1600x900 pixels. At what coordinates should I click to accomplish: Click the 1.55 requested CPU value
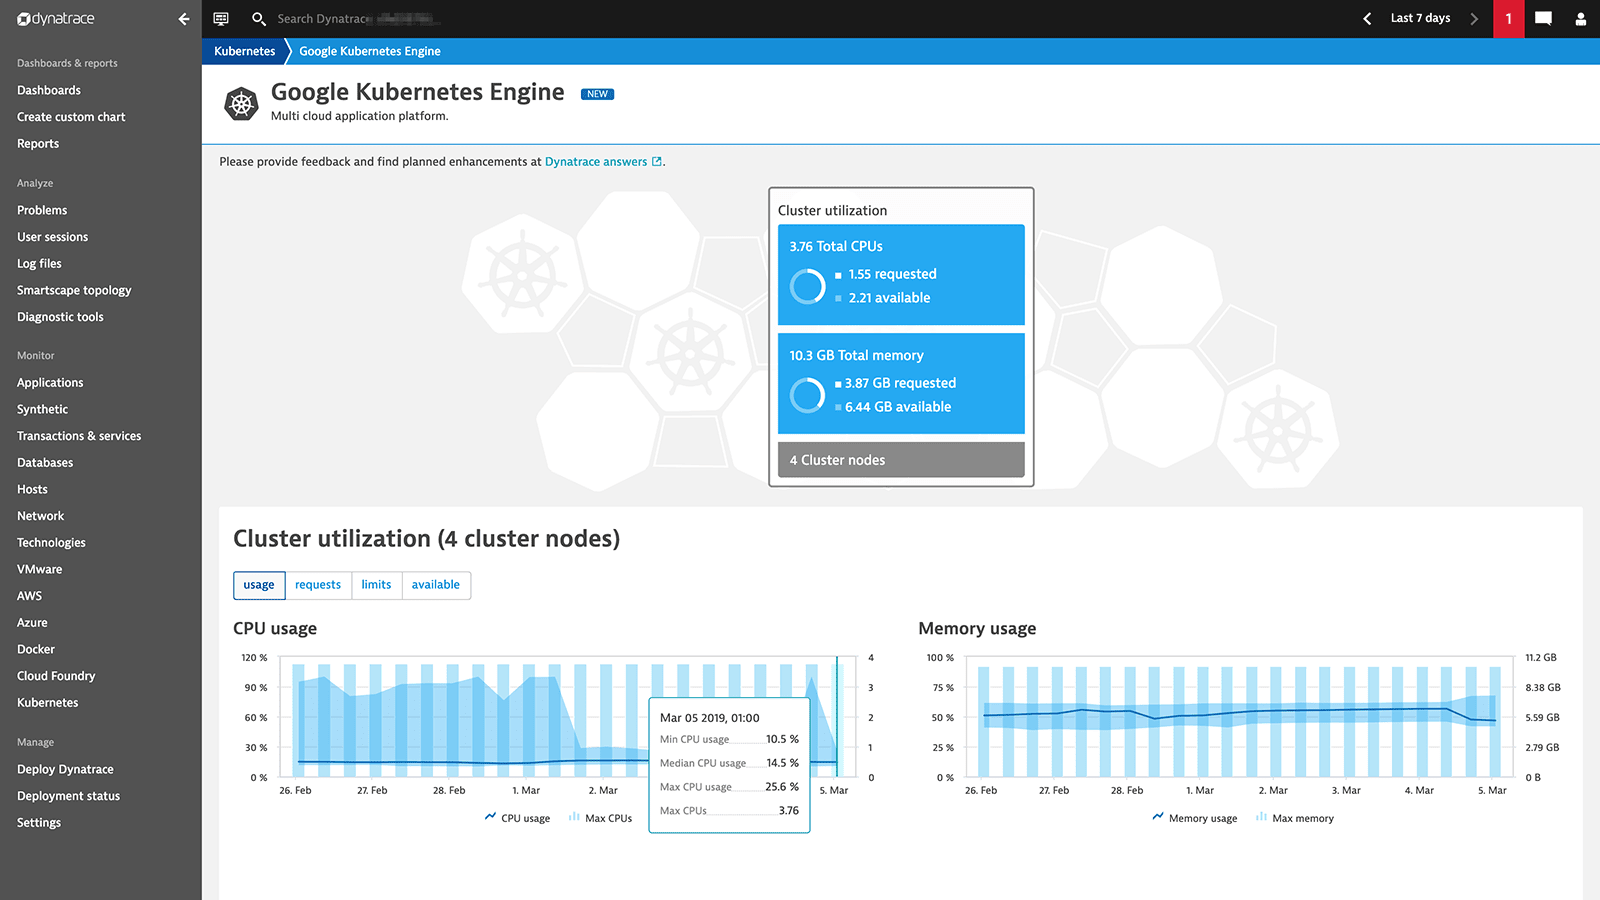point(892,274)
